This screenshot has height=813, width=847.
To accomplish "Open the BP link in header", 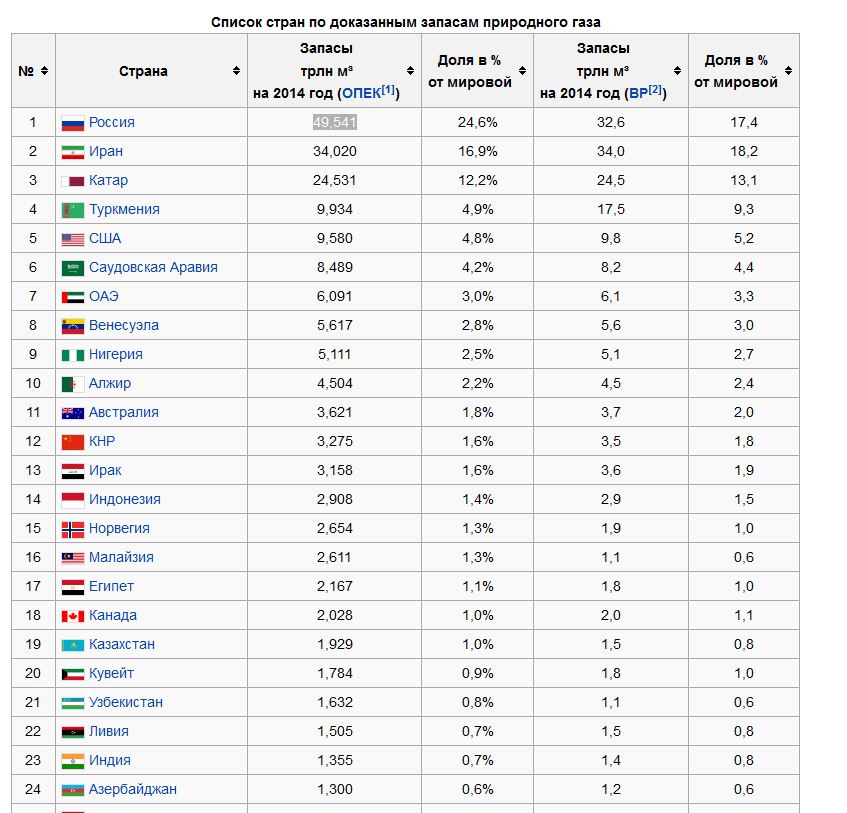I will pyautogui.click(x=637, y=93).
